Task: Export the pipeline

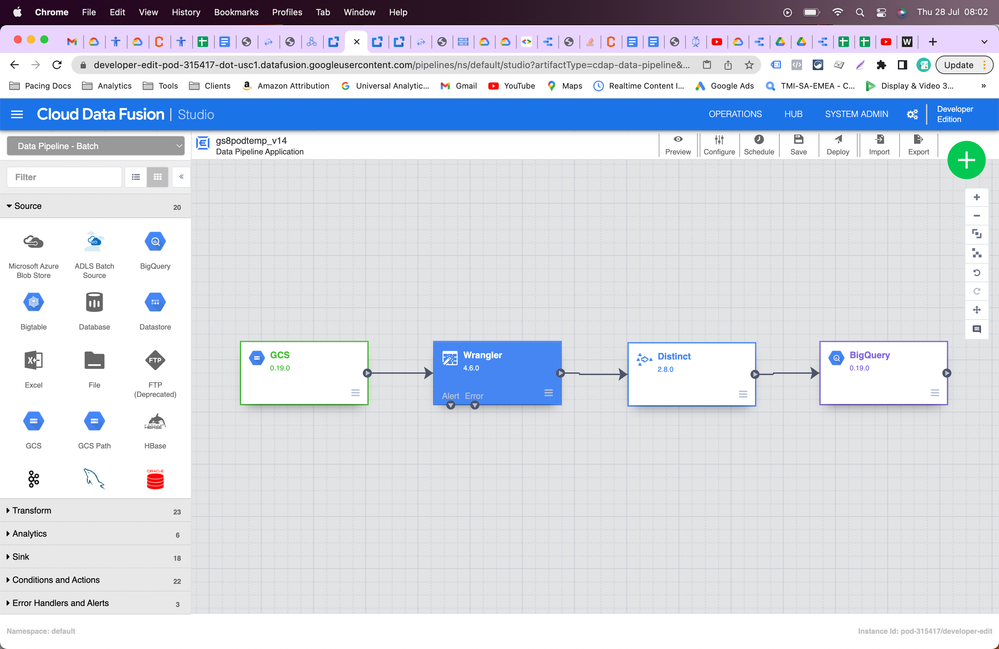Action: click(918, 145)
